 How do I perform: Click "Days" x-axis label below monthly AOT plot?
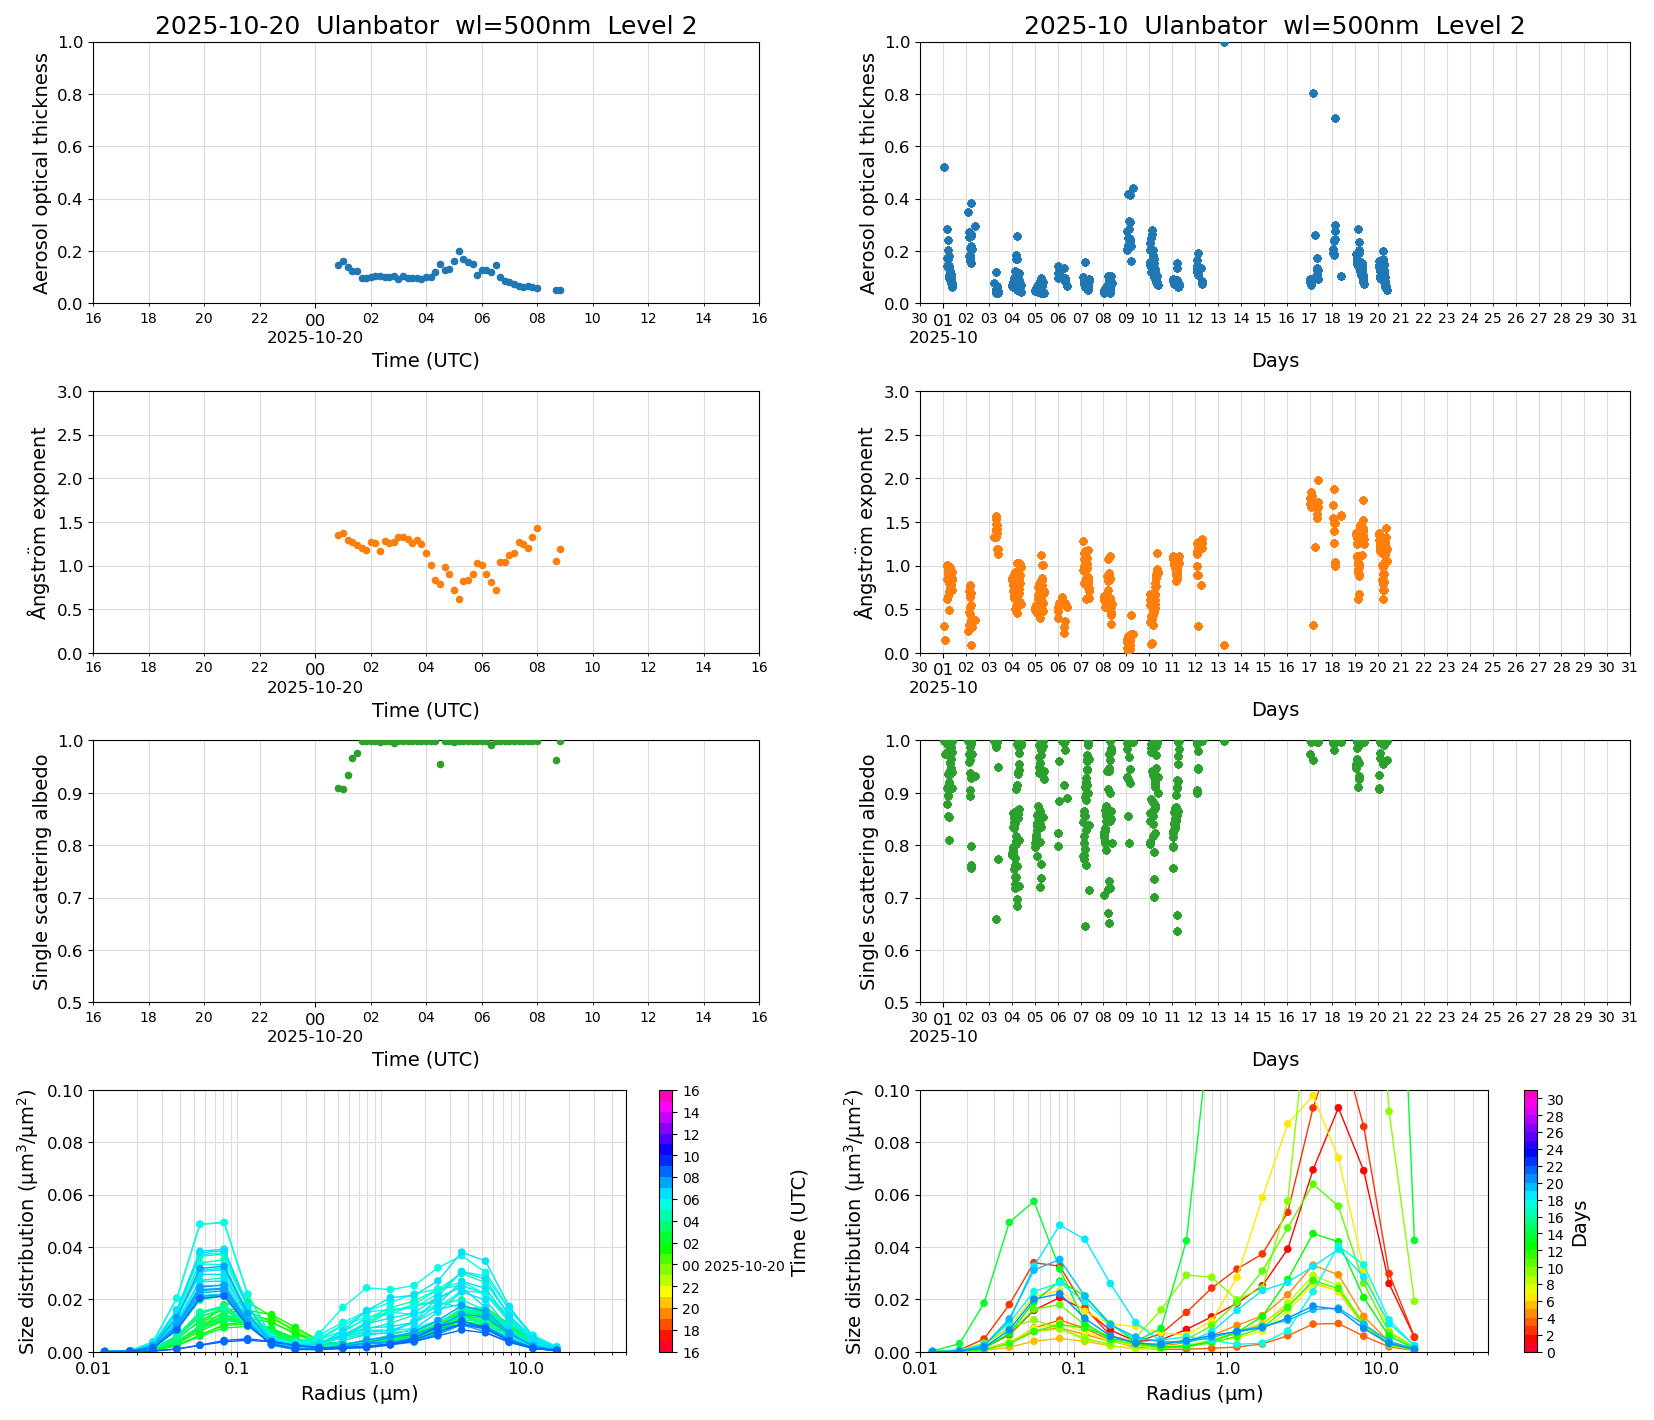tap(1274, 360)
